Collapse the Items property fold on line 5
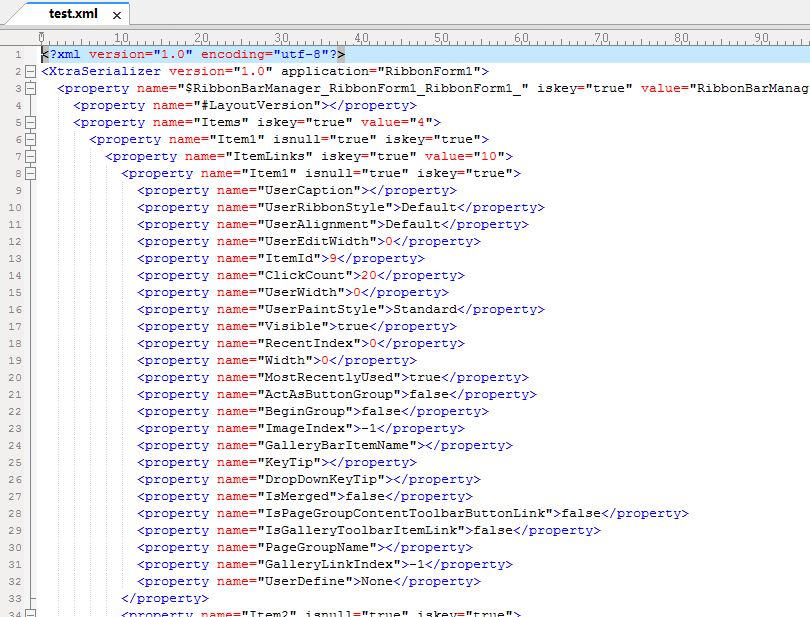 coord(30,122)
